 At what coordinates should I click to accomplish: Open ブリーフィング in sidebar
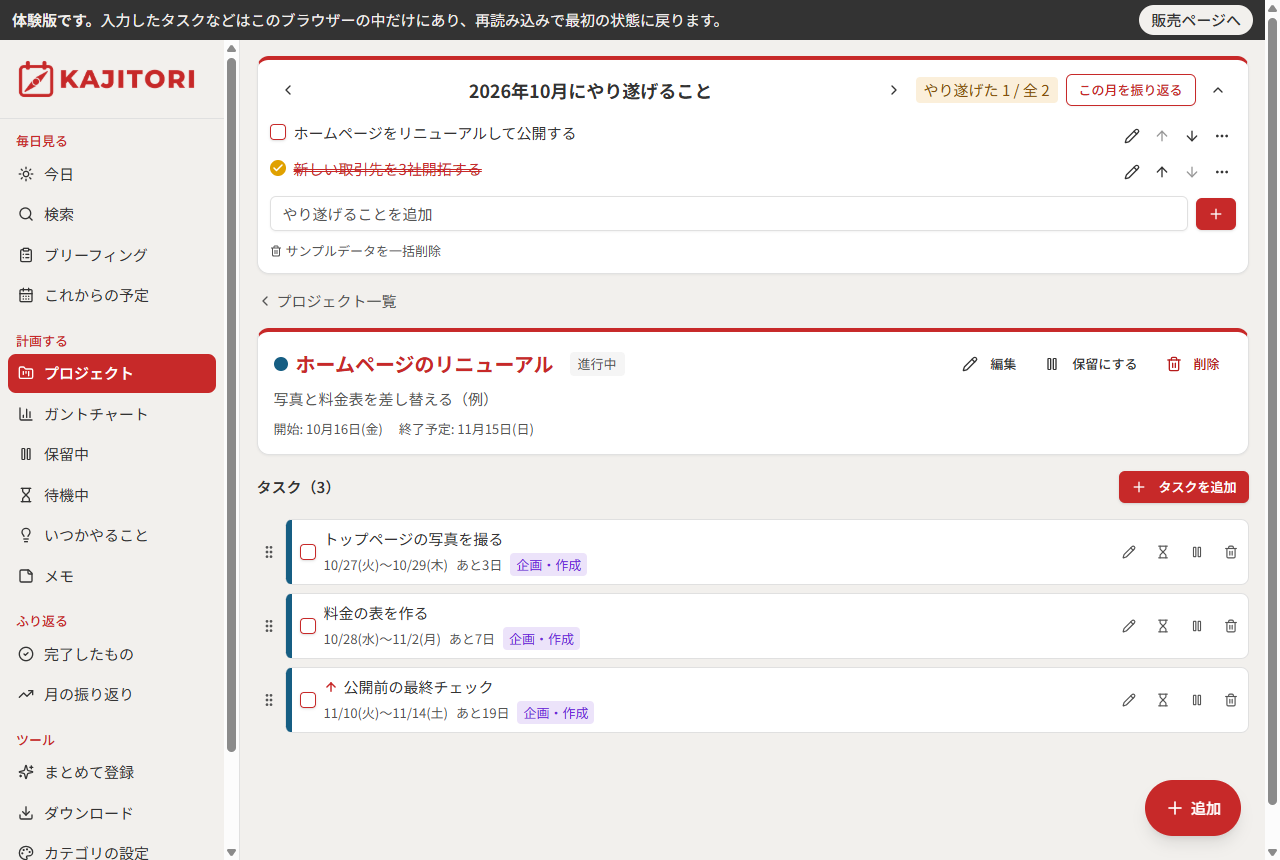[112, 255]
